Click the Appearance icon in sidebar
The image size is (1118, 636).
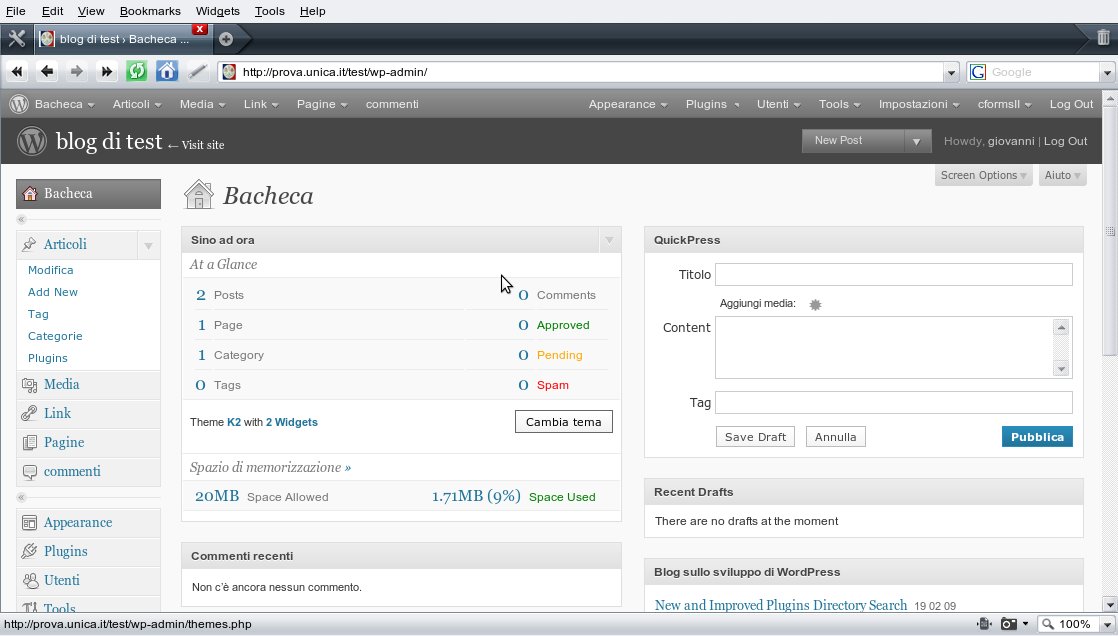29,523
